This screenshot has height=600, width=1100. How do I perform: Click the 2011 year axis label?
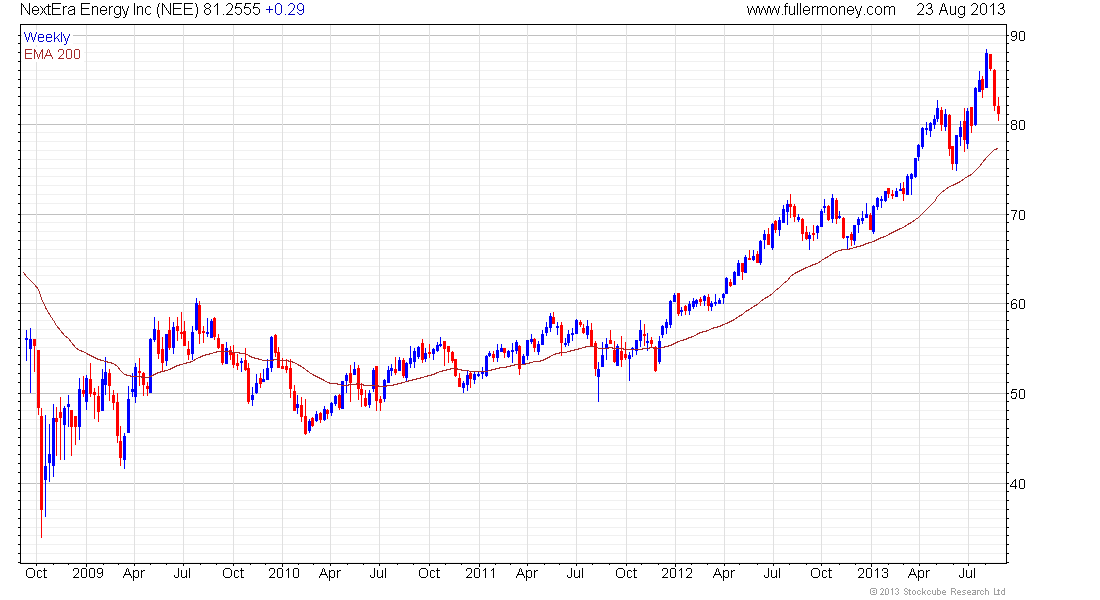[481, 573]
